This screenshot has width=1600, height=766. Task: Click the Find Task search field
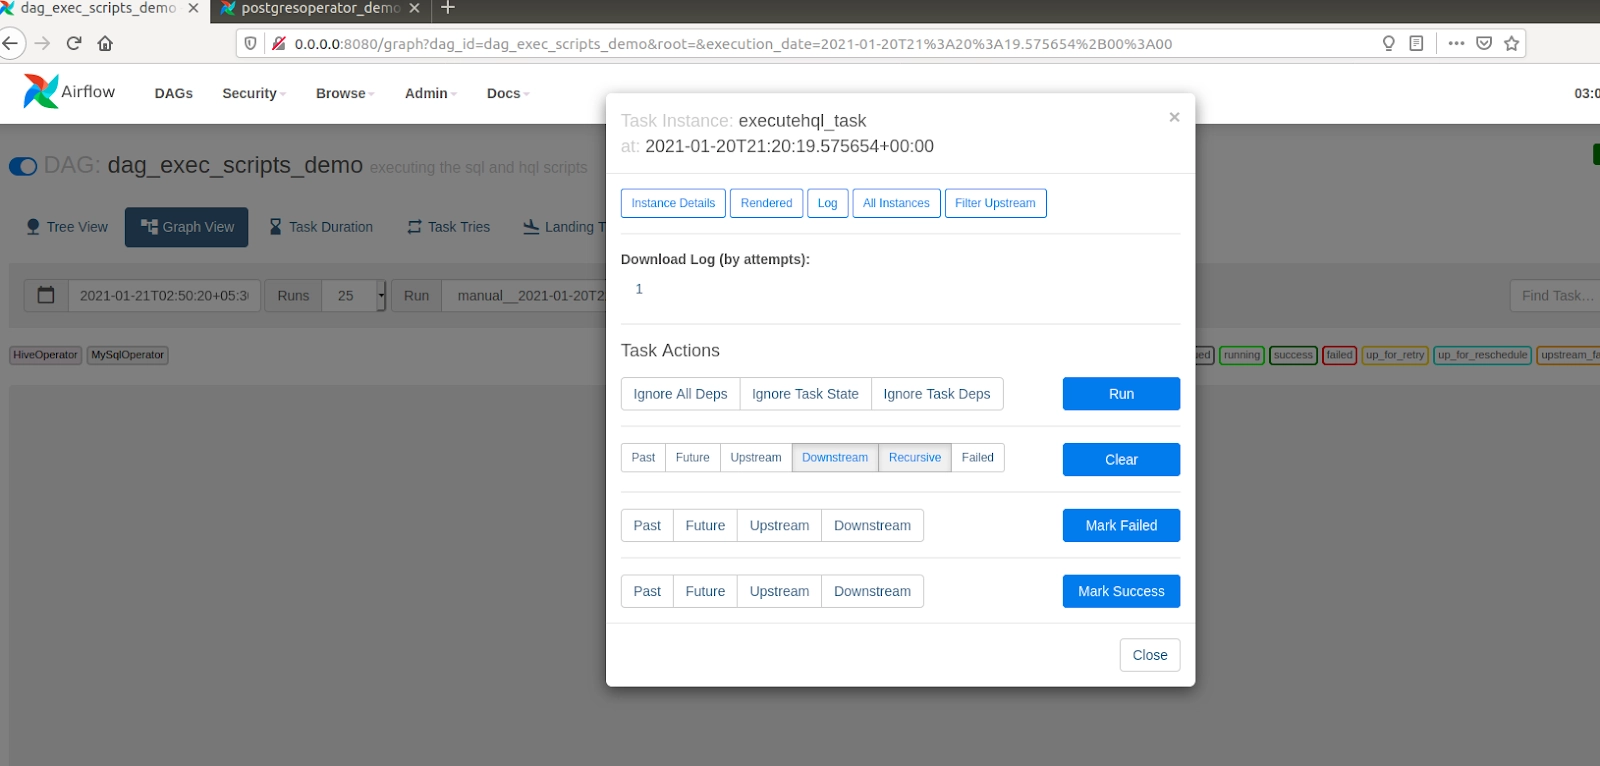coord(1555,295)
